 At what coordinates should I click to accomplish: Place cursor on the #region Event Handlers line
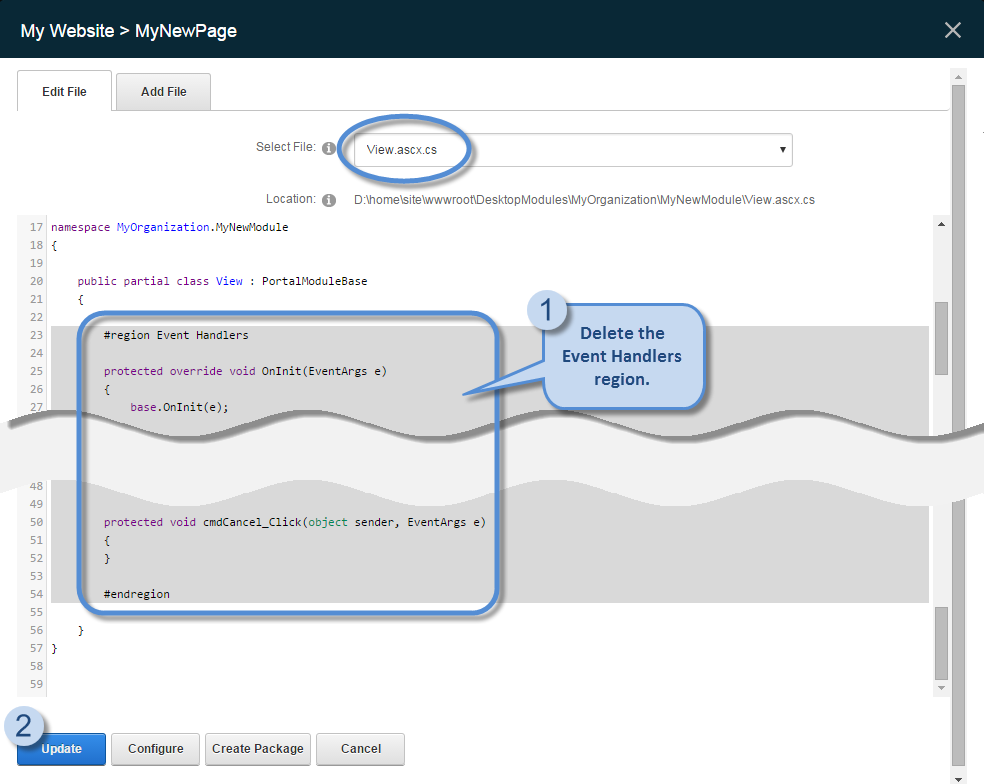[176, 335]
